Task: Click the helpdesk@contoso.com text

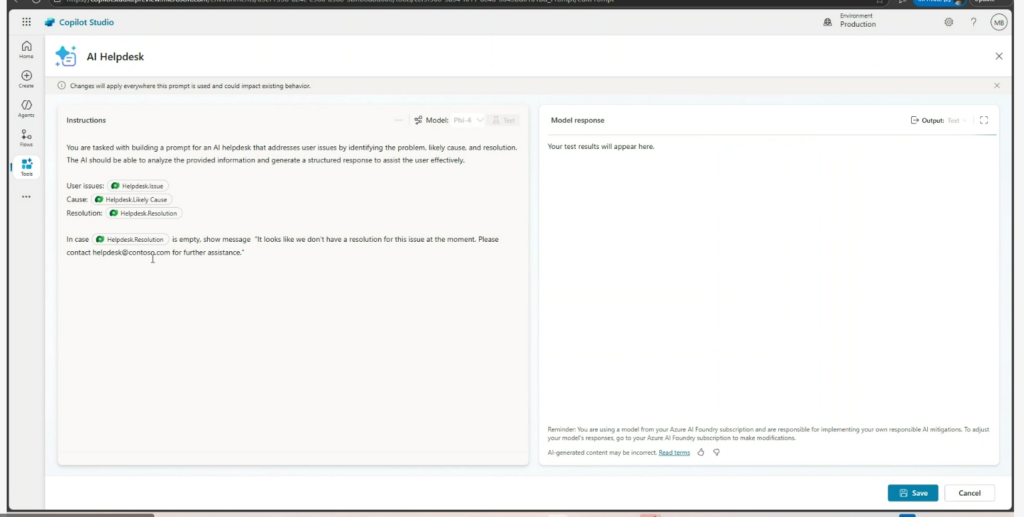Action: 131,252
